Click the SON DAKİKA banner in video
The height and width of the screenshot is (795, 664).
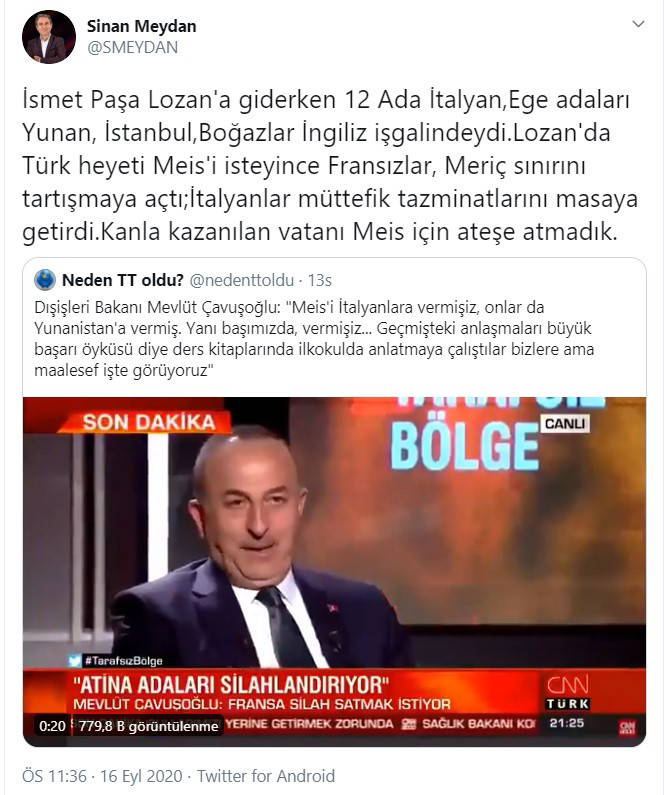click(x=147, y=422)
